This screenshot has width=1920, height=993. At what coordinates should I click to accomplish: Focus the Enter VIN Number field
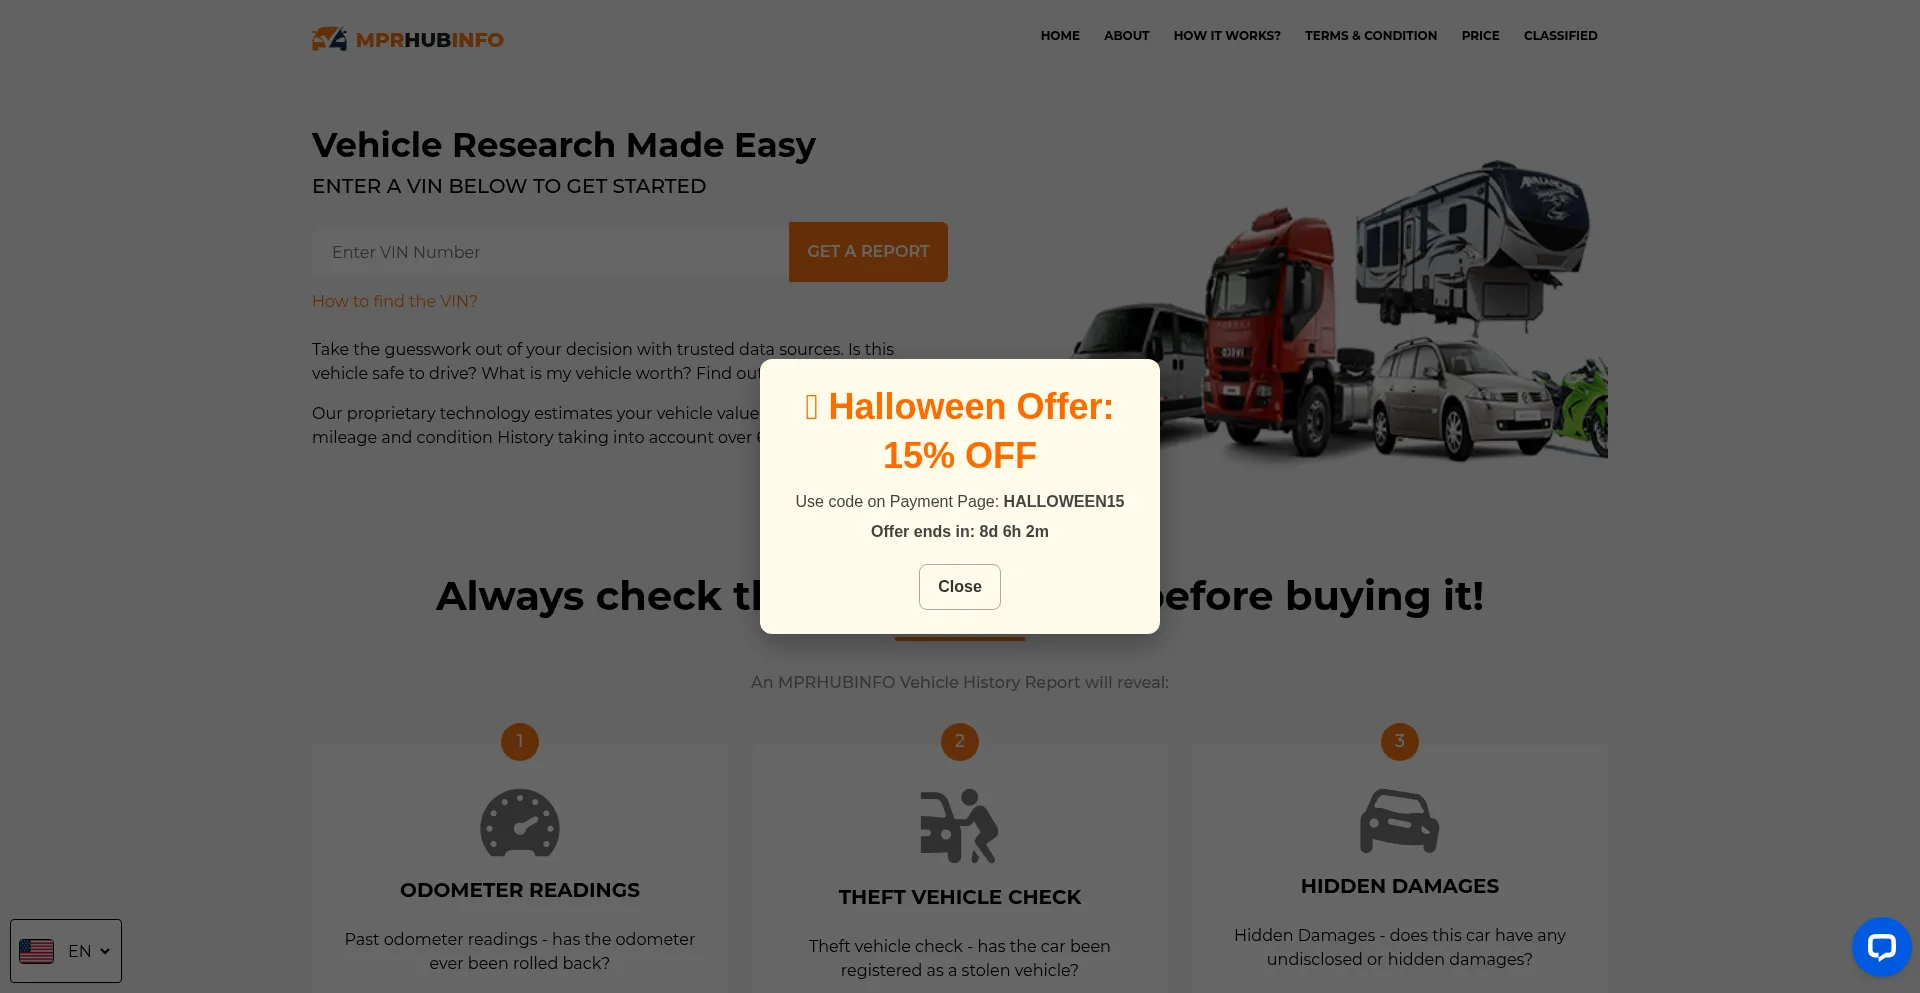point(550,252)
